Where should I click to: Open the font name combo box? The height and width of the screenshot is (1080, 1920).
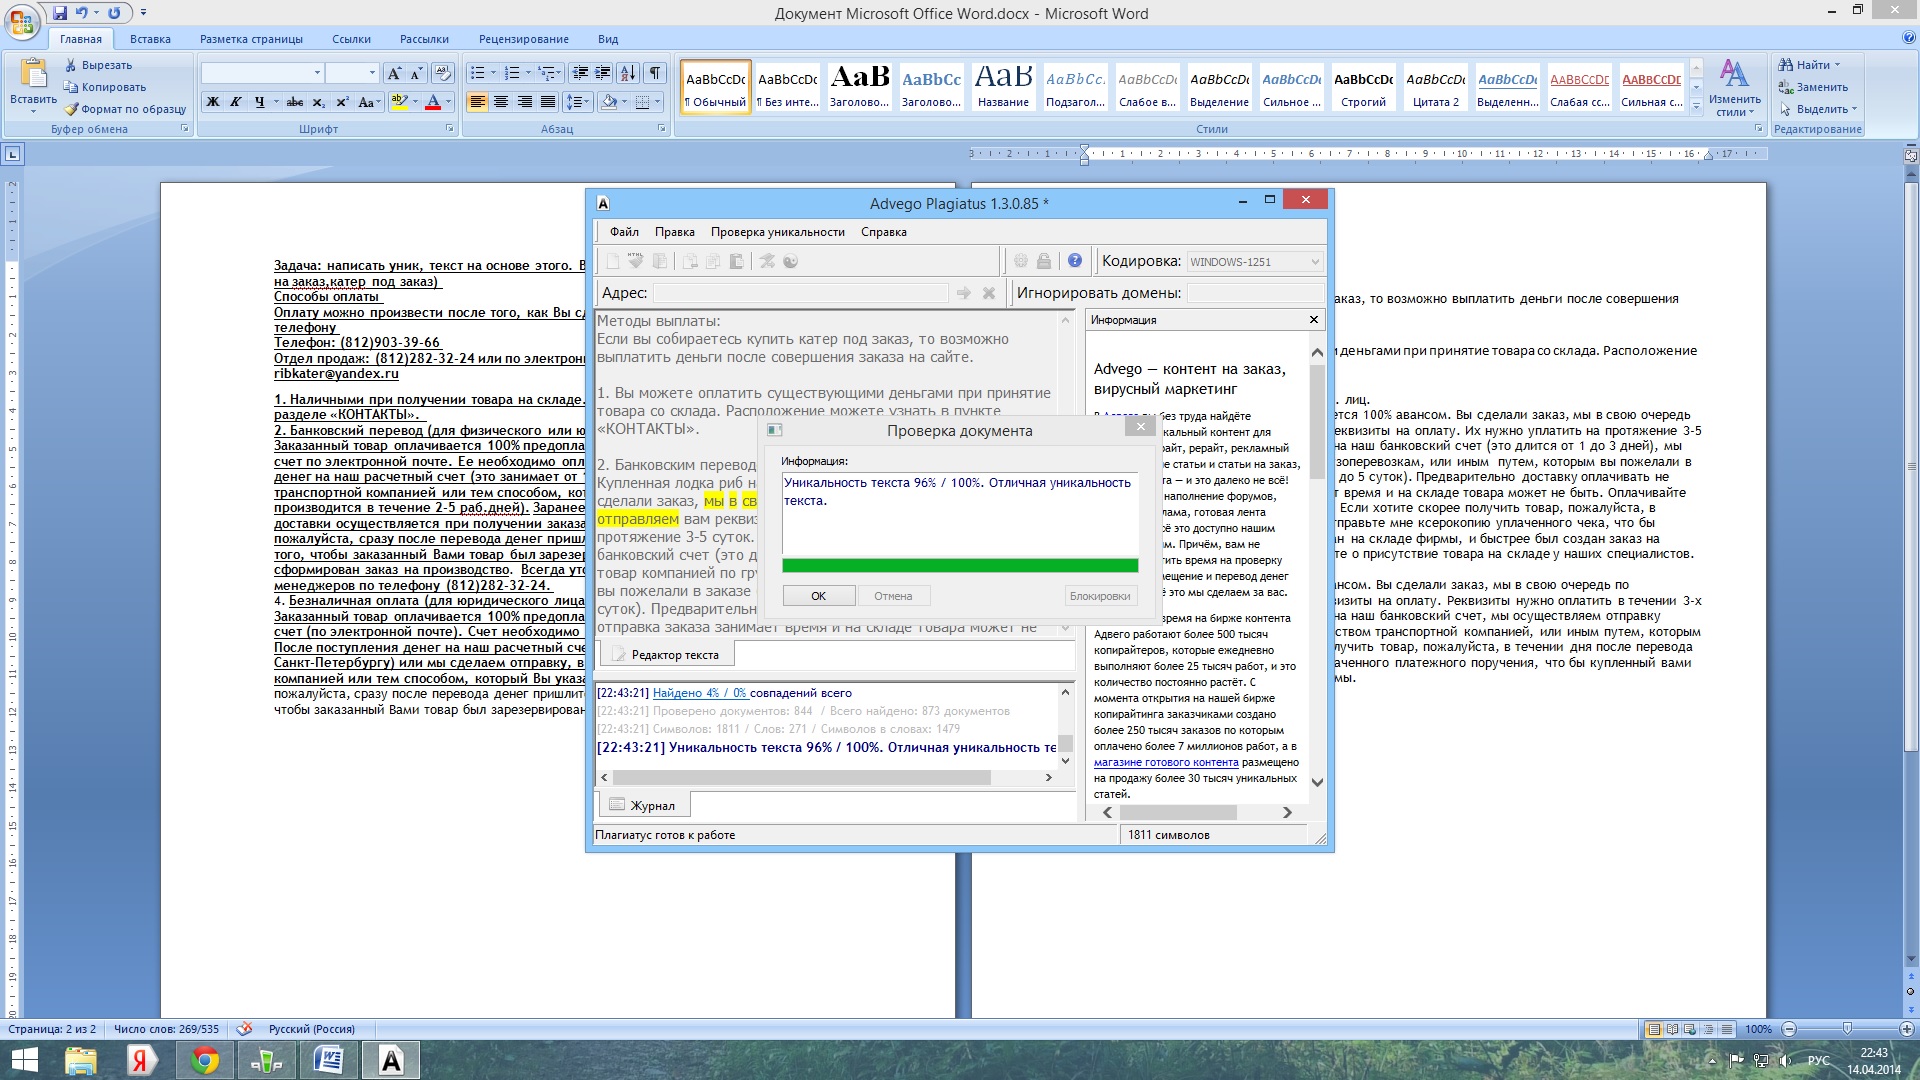(262, 73)
